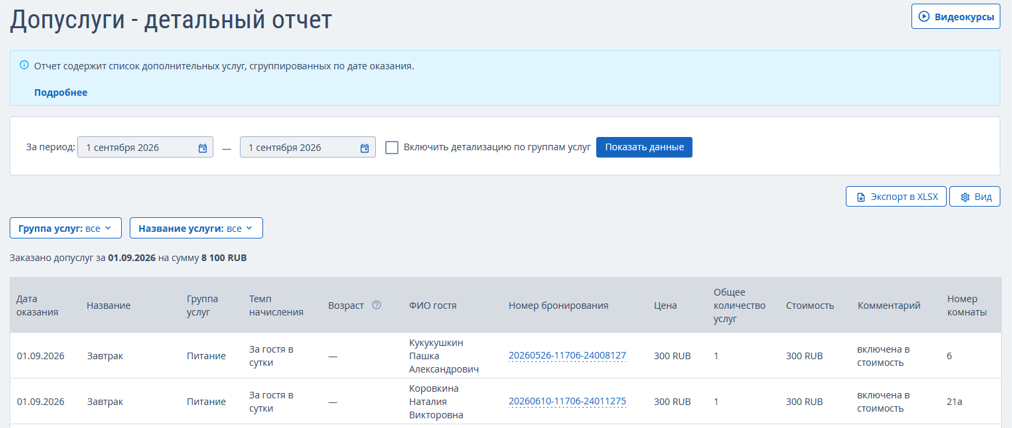Click the Название column header
The image size is (1012, 428).
coord(108,305)
